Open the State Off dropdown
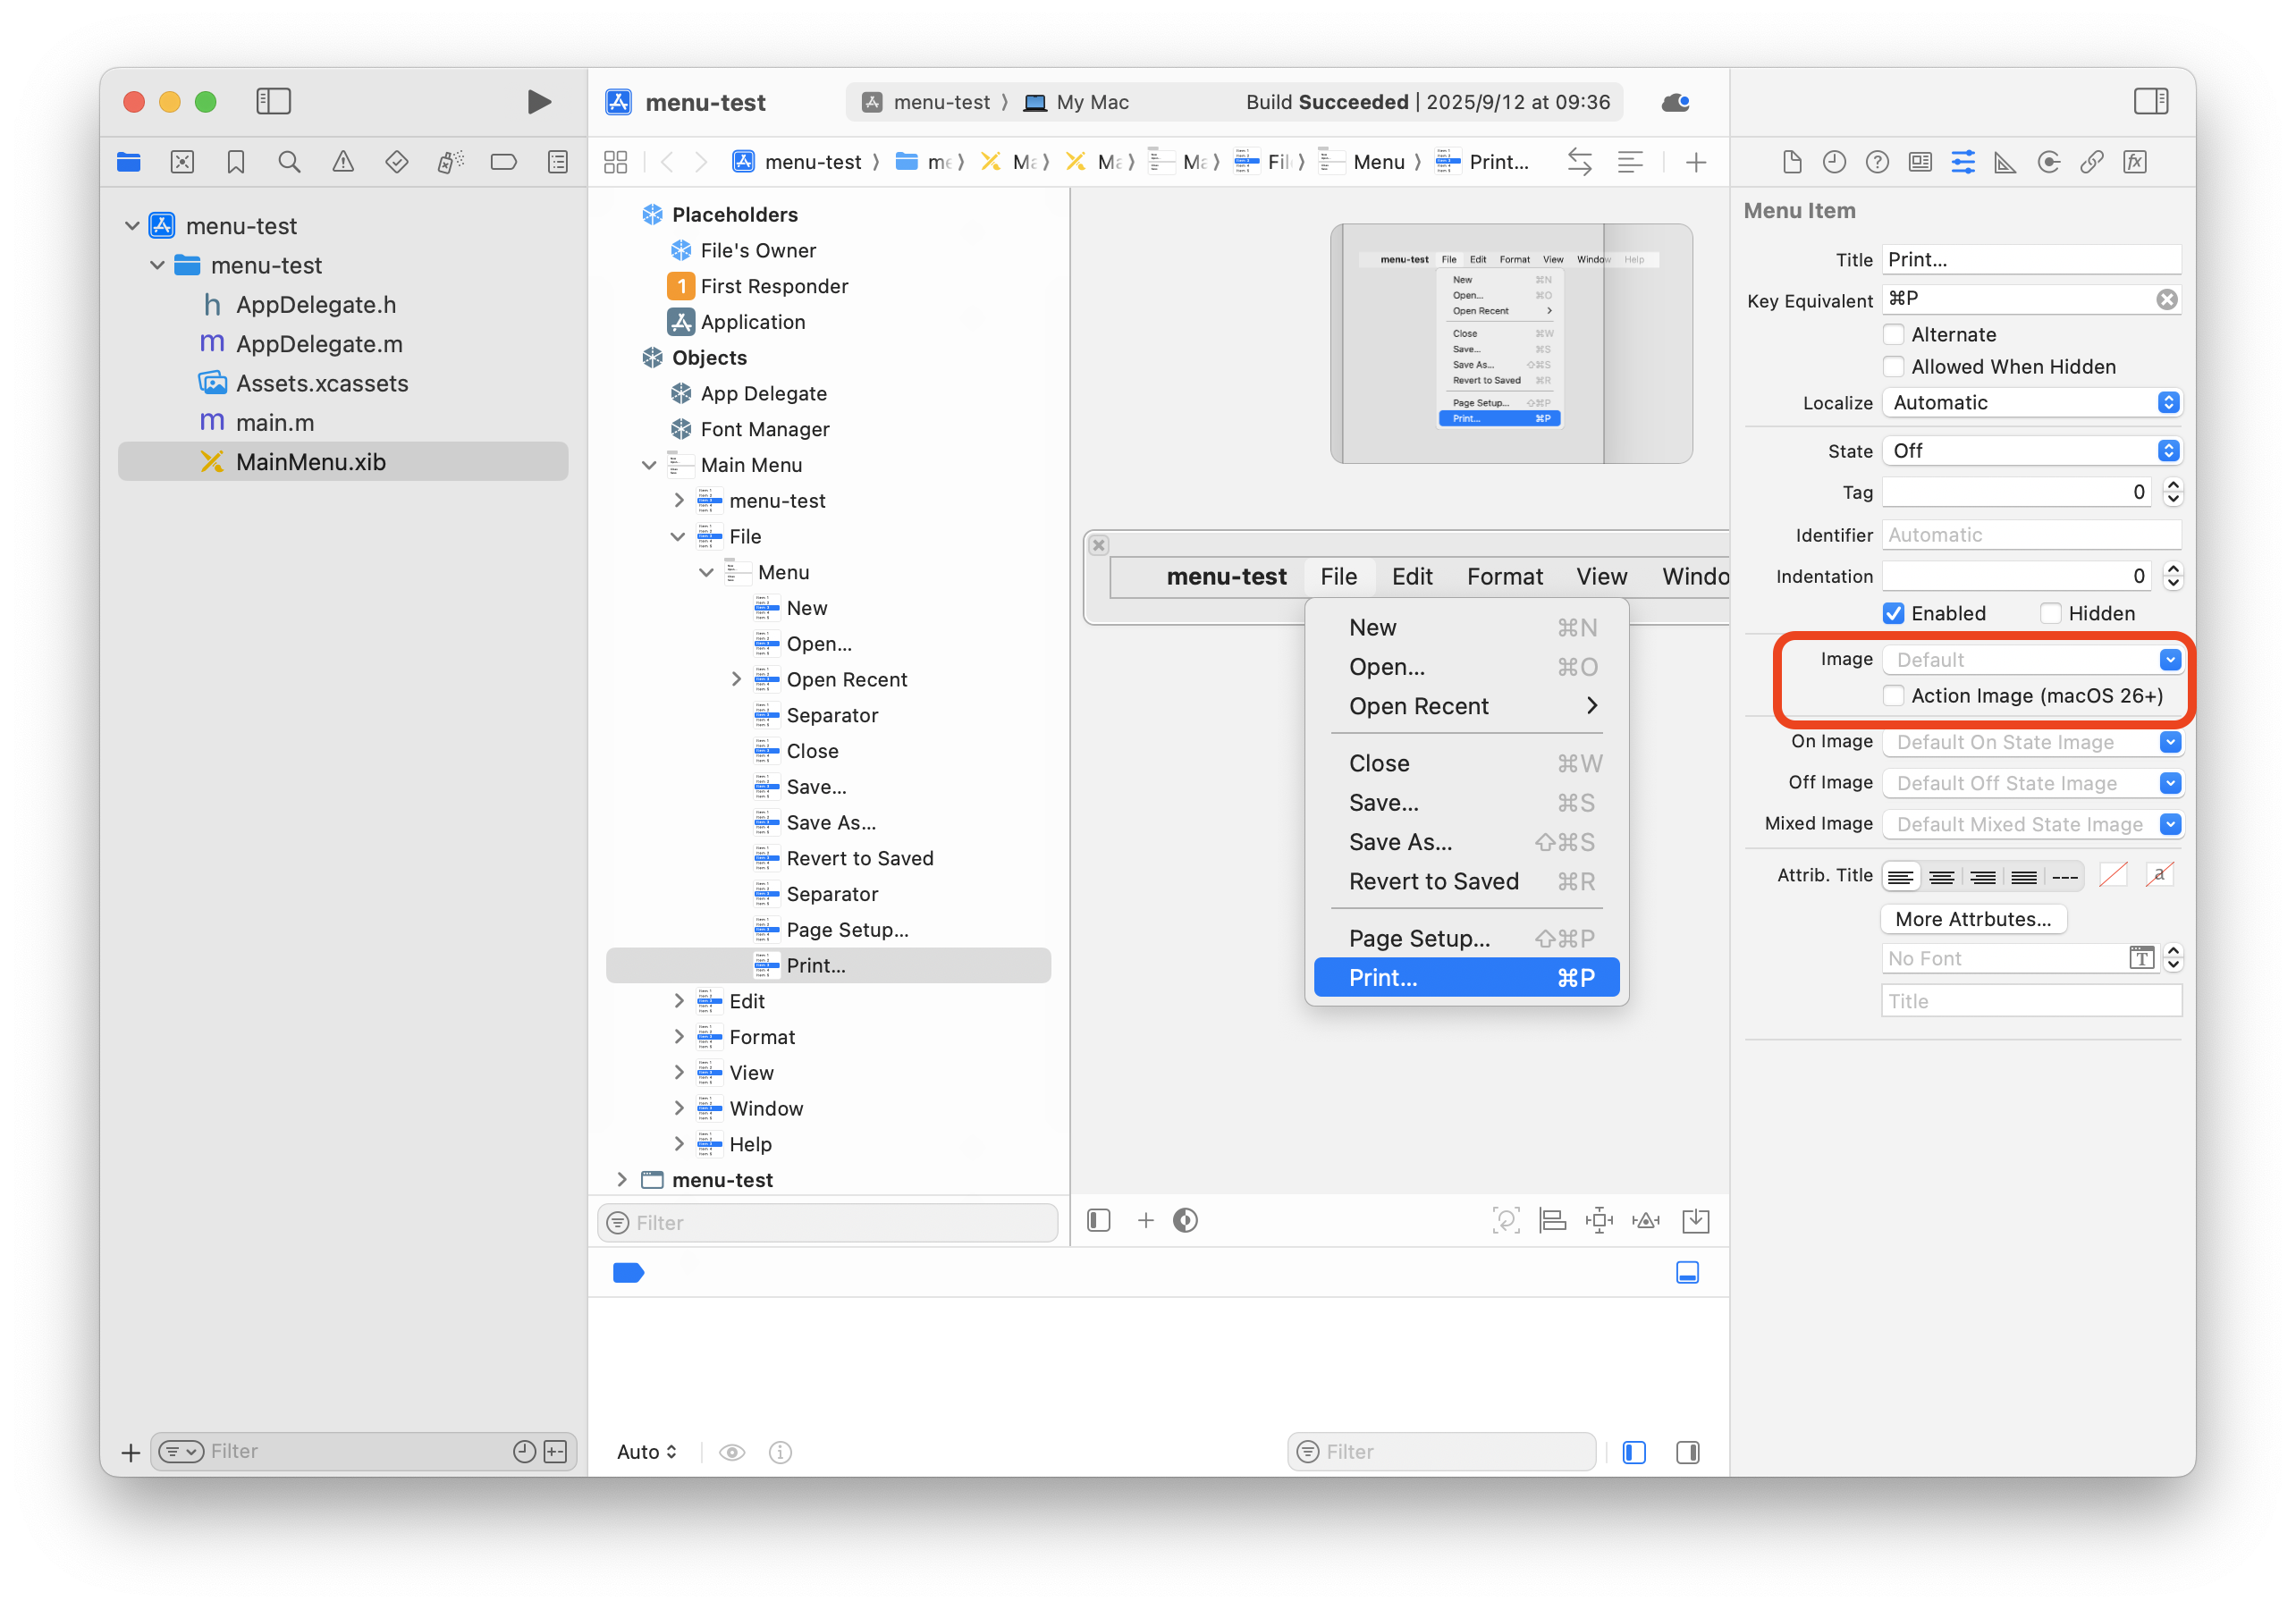2296x1609 pixels. tap(2031, 451)
